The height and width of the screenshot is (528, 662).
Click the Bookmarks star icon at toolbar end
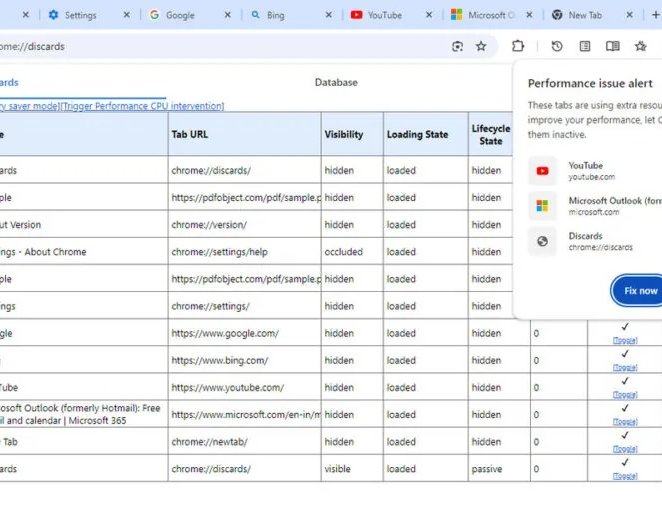tap(640, 46)
